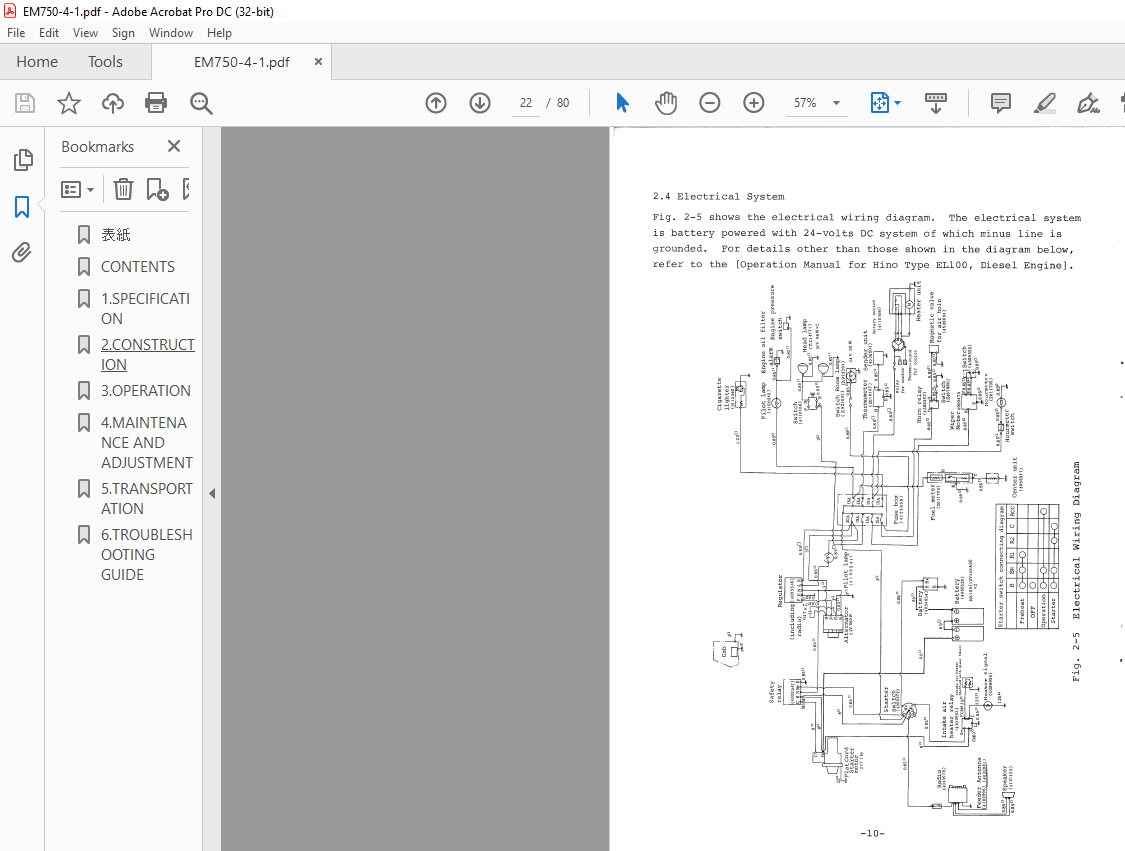The image size is (1125, 851).
Task: Activate the selection arrow tool
Action: pos(622,103)
